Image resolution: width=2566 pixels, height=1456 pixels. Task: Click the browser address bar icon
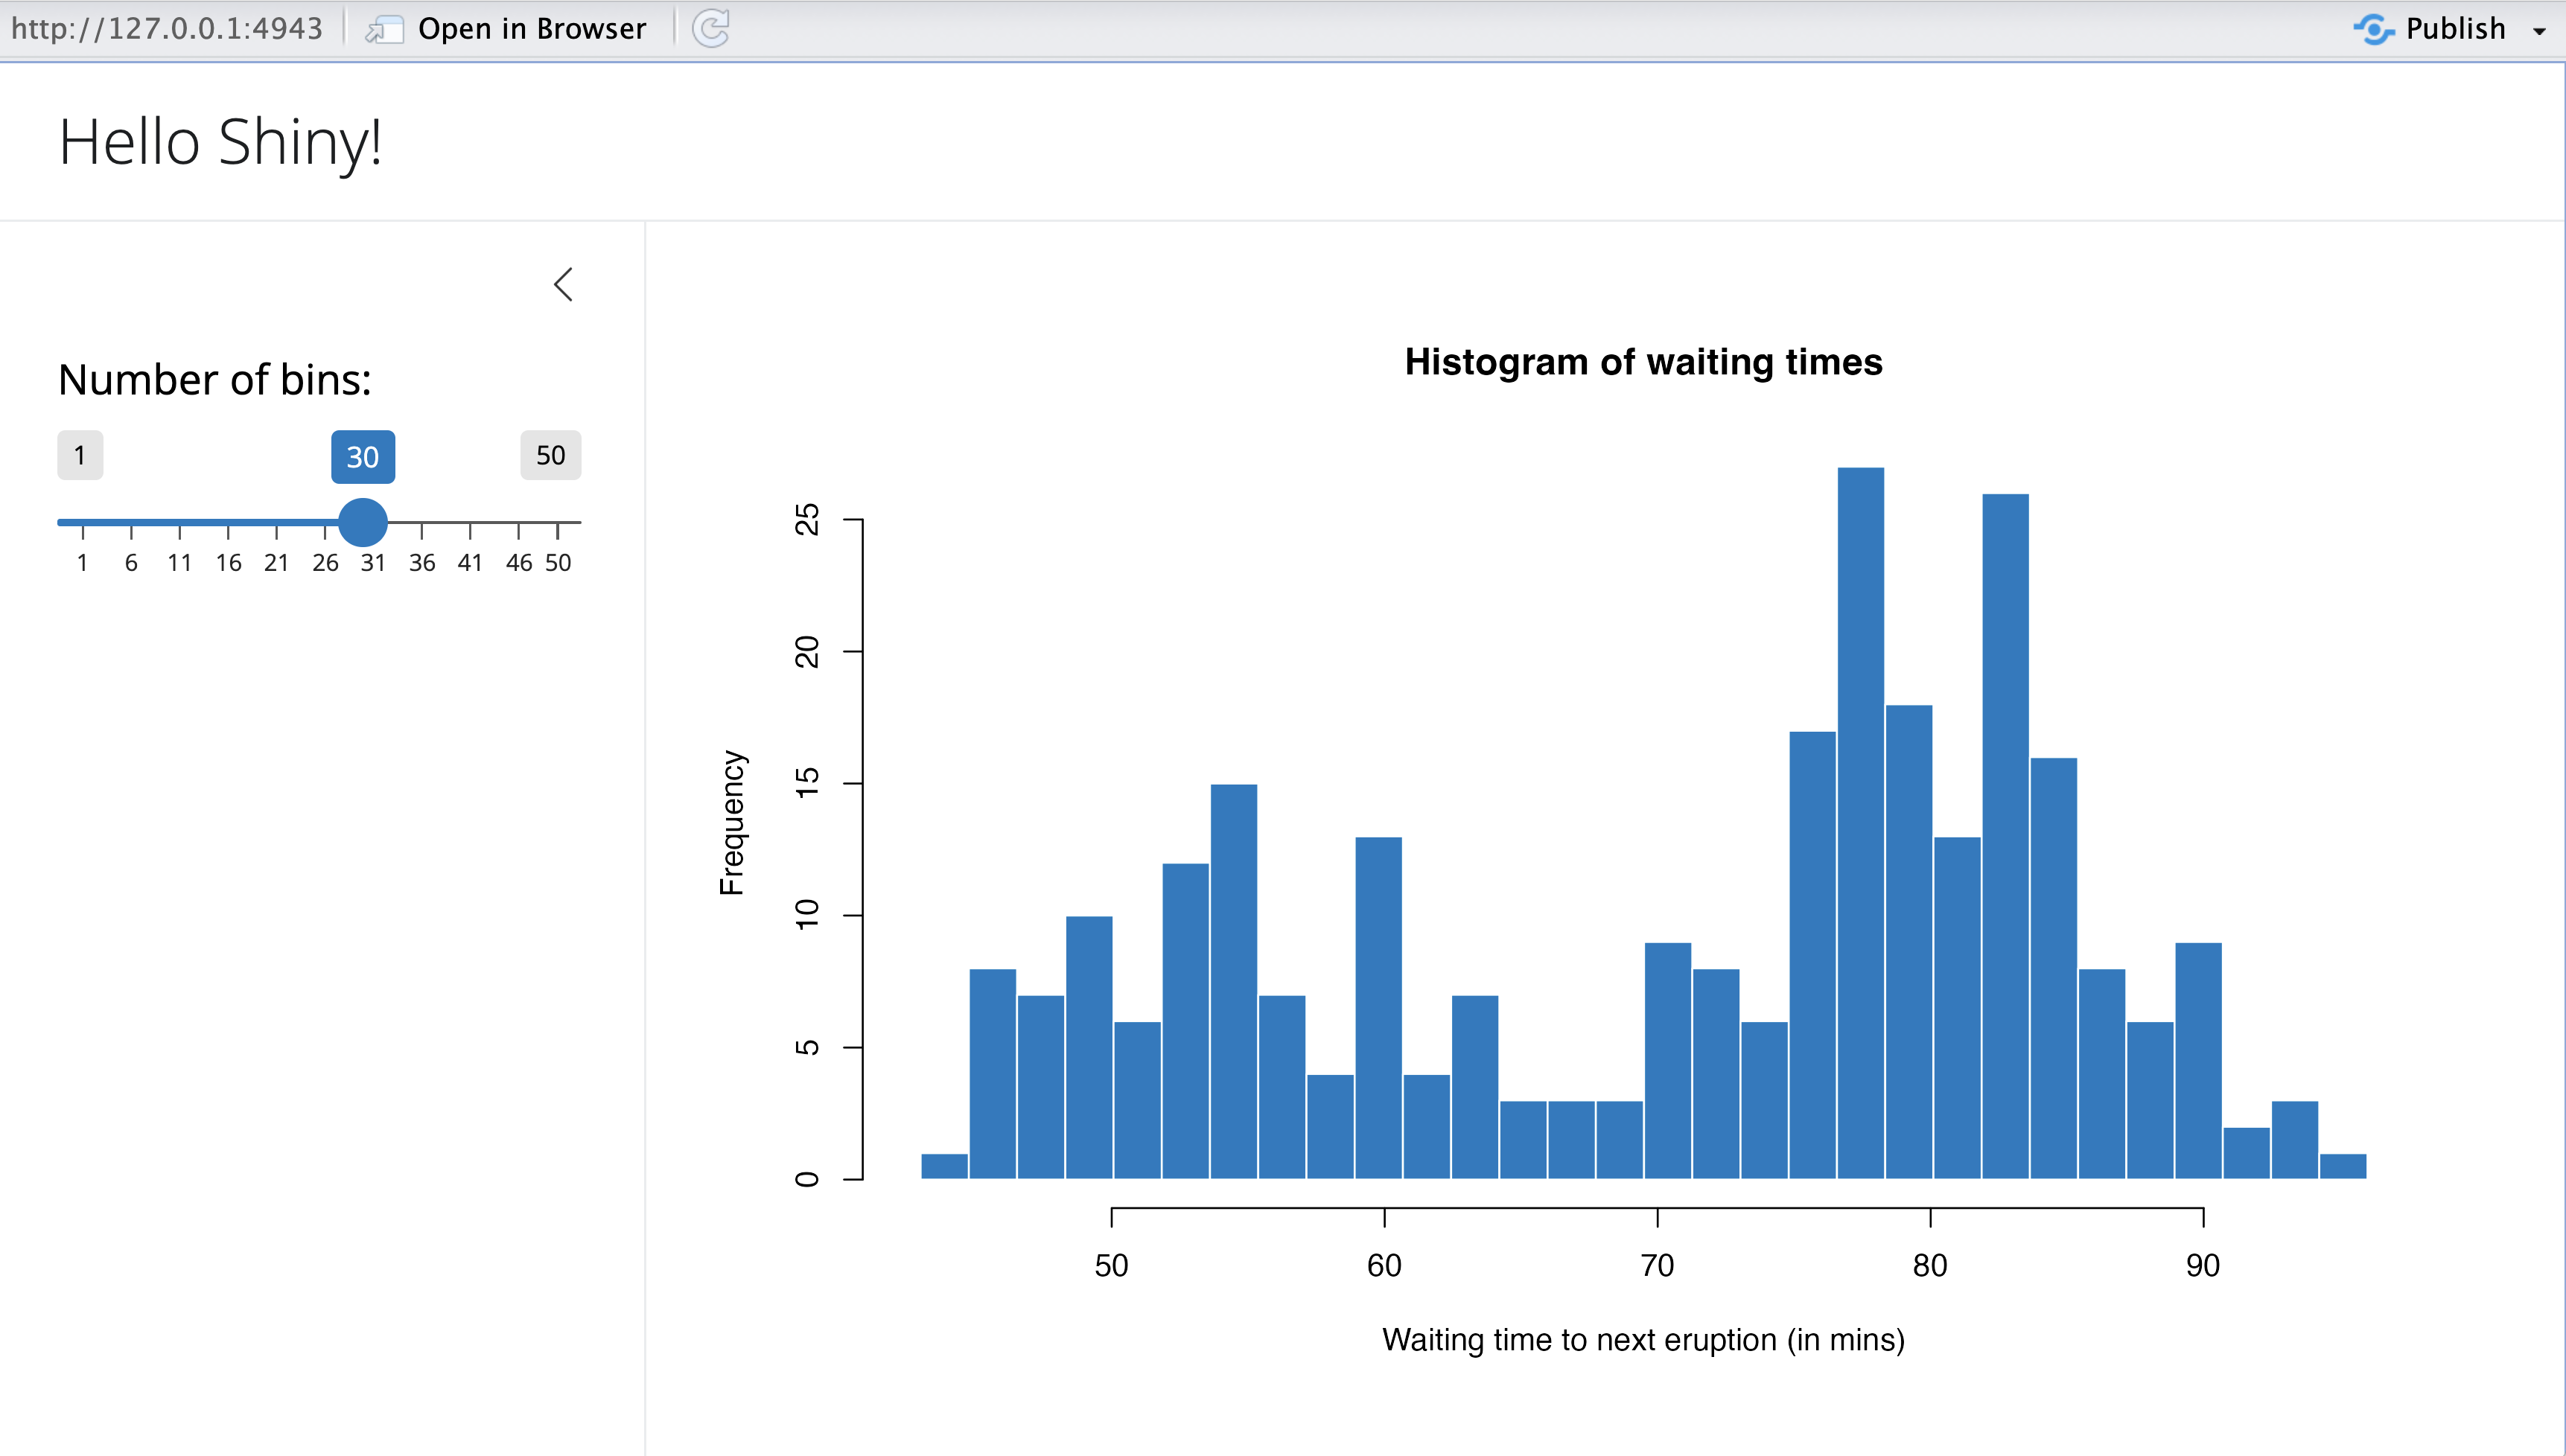[x=384, y=27]
